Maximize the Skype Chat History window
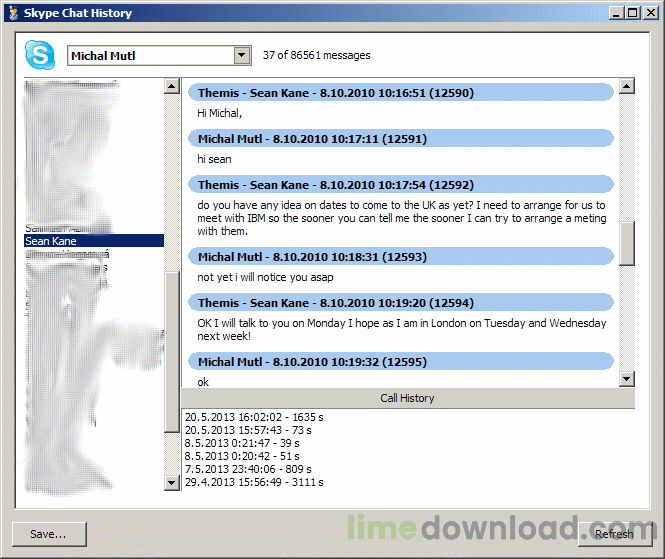Viewport: 665px width, 559px height. coord(633,13)
